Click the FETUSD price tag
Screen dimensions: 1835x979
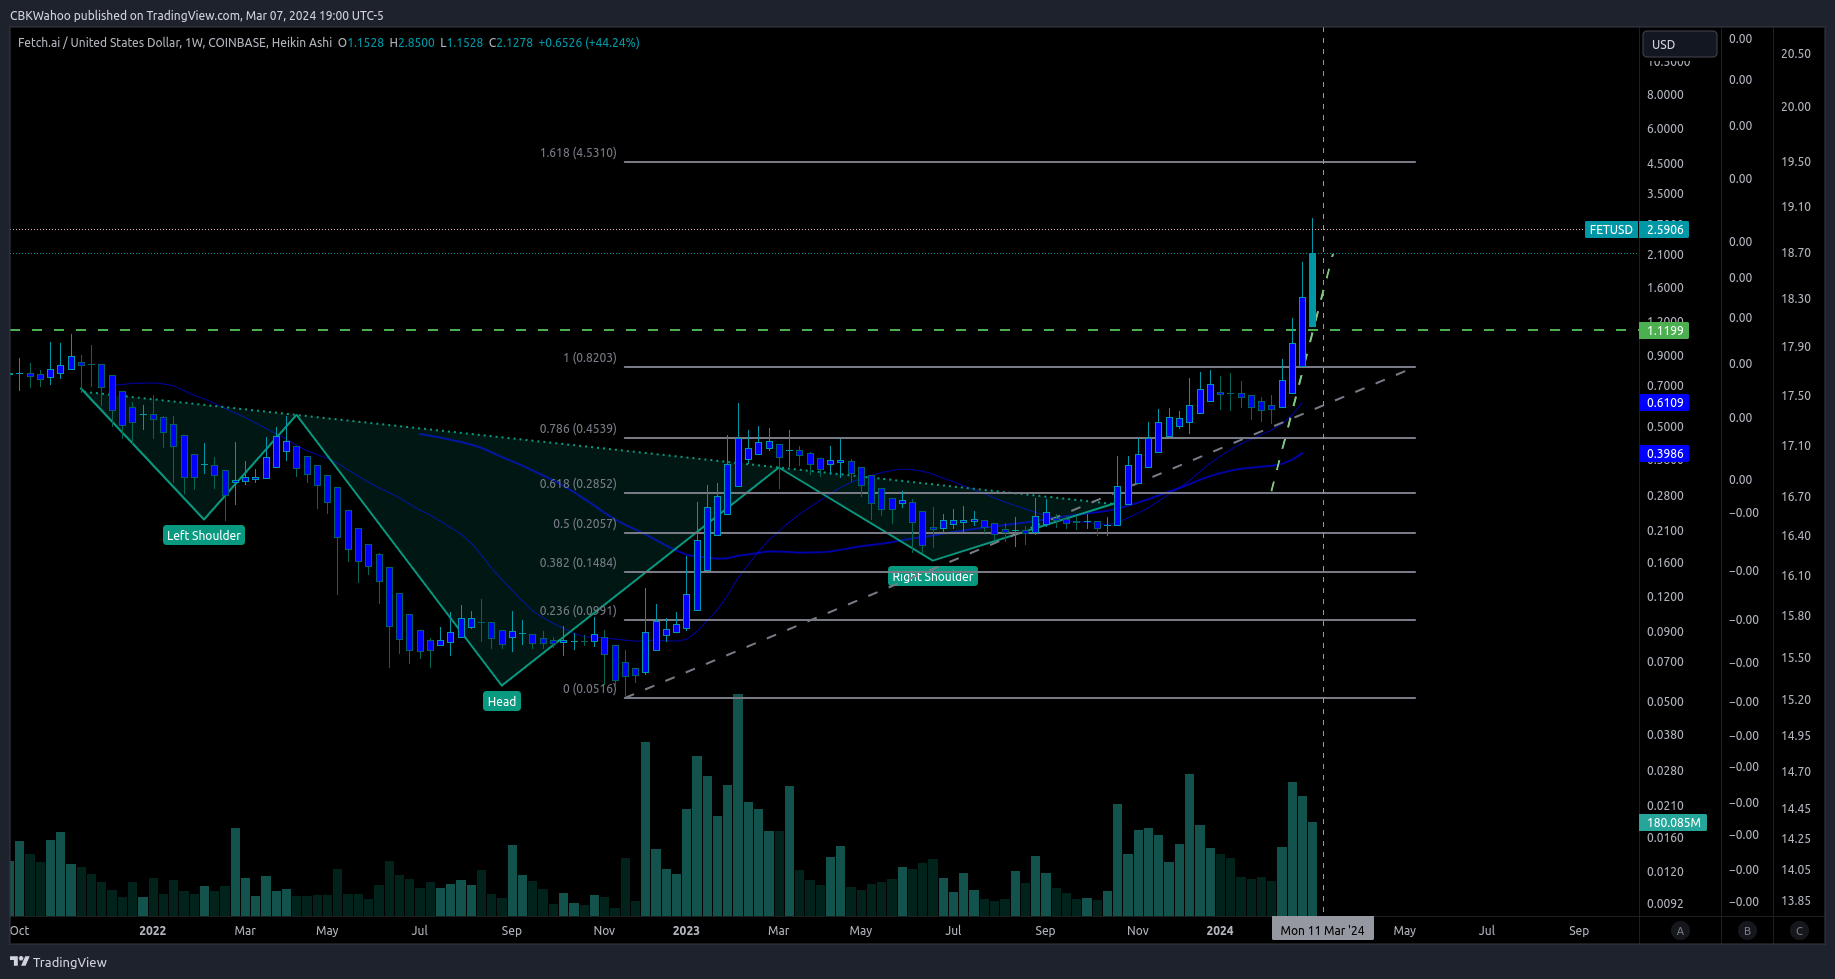pyautogui.click(x=1610, y=230)
